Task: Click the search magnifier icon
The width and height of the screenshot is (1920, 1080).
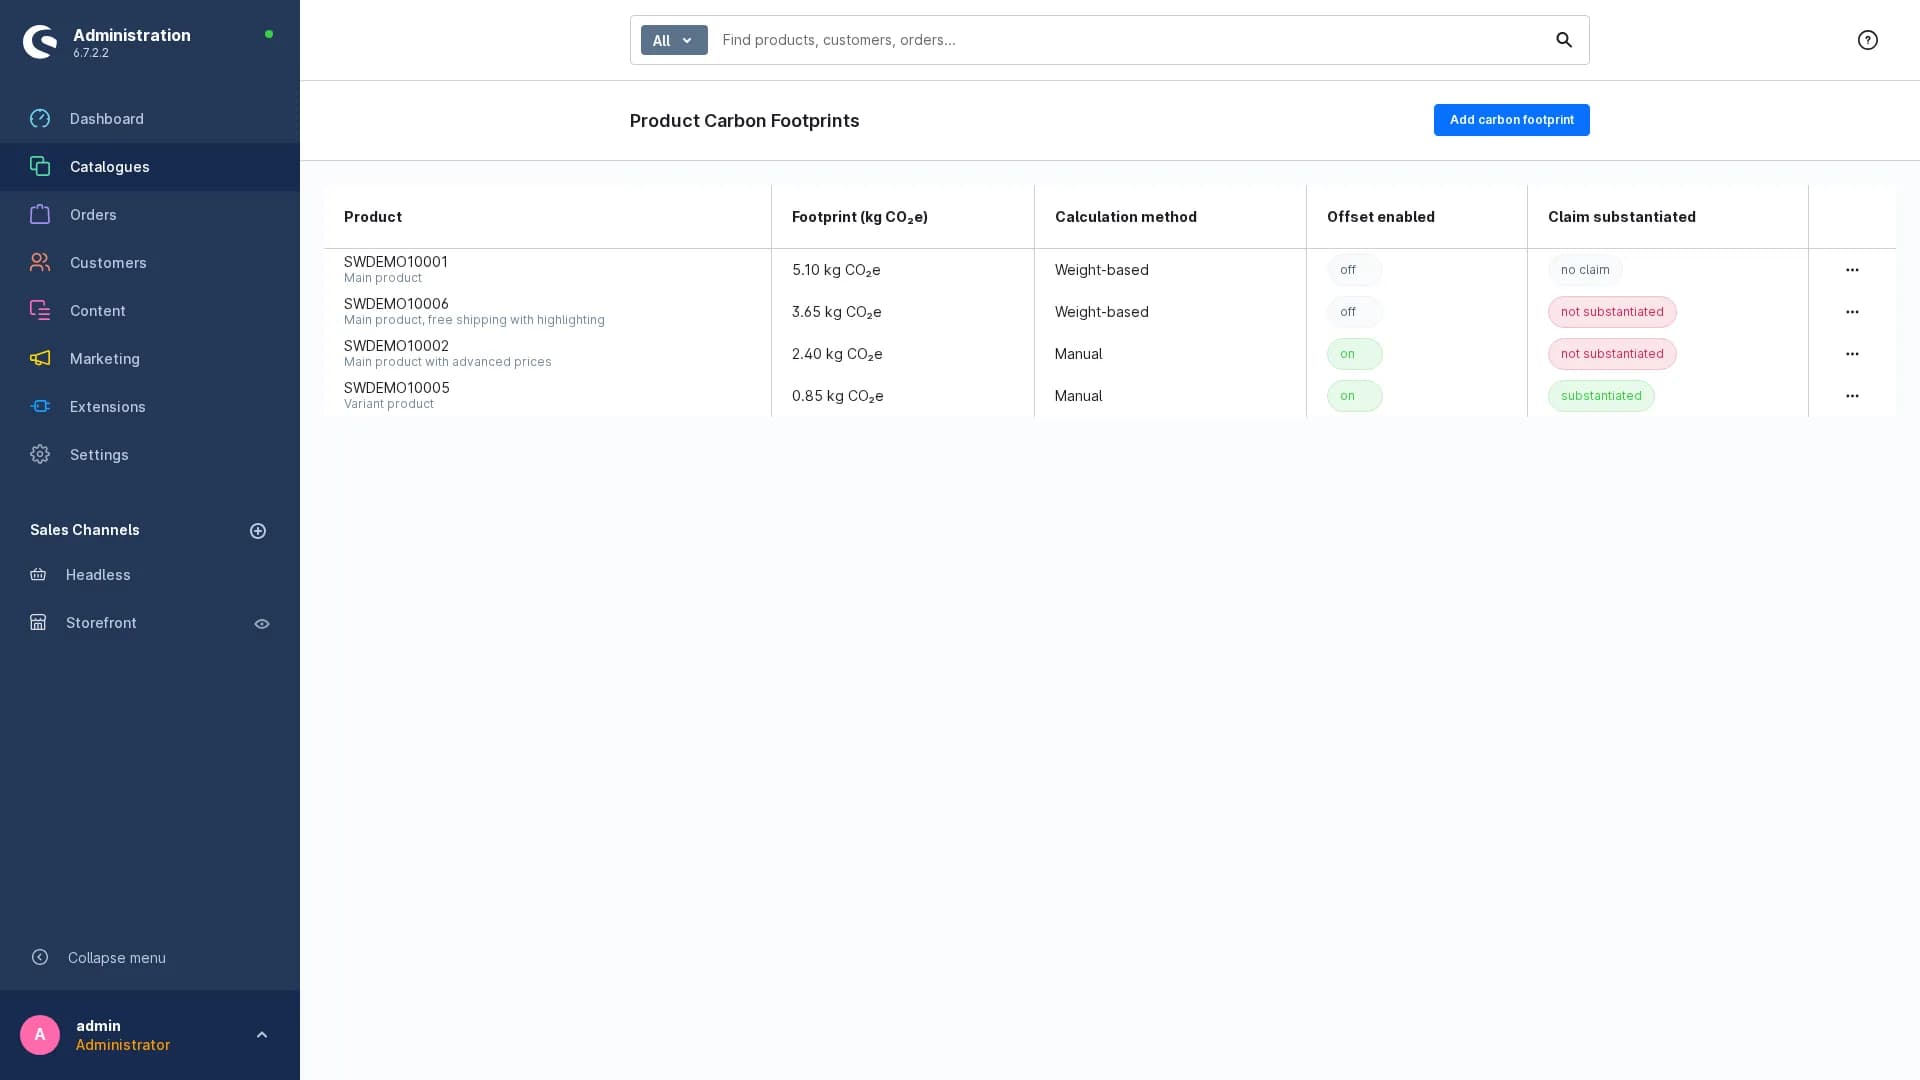Action: click(x=1564, y=40)
